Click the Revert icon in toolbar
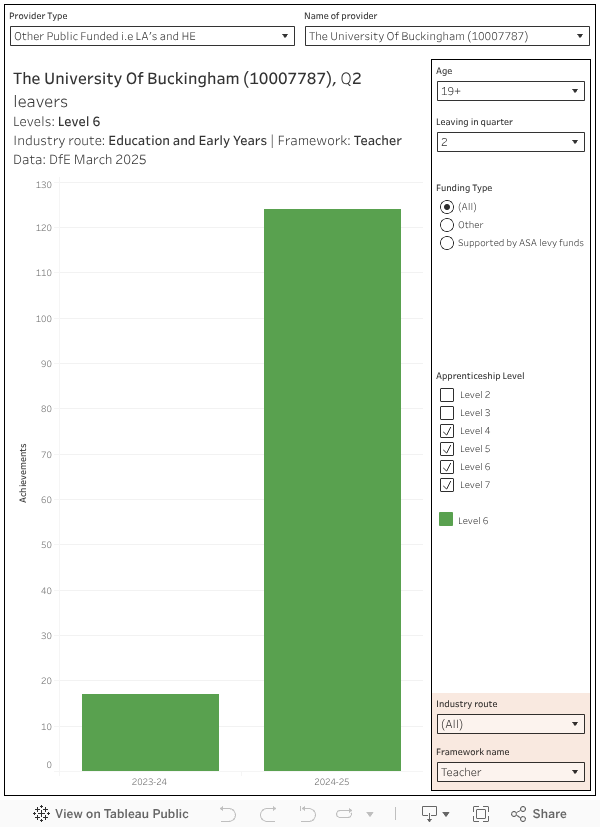This screenshot has width=600, height=827. point(308,813)
